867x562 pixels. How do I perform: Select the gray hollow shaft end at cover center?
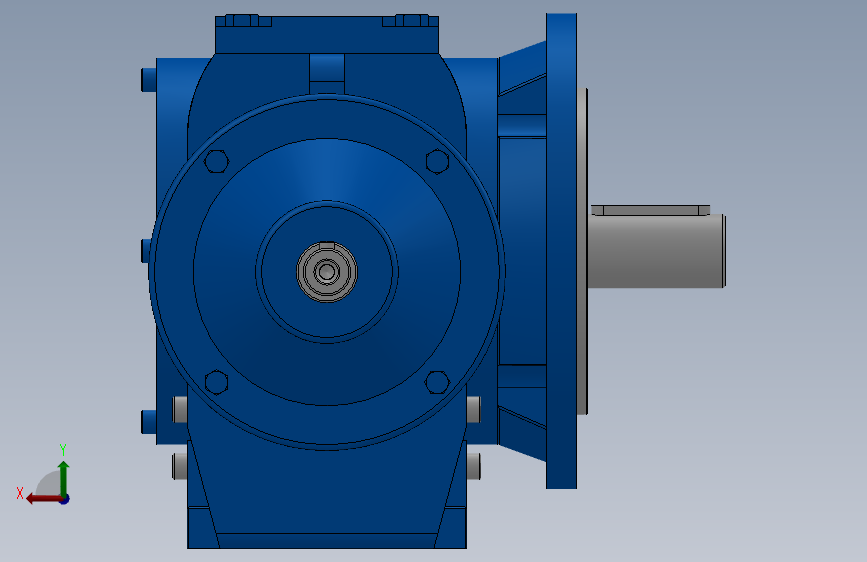pos(327,272)
